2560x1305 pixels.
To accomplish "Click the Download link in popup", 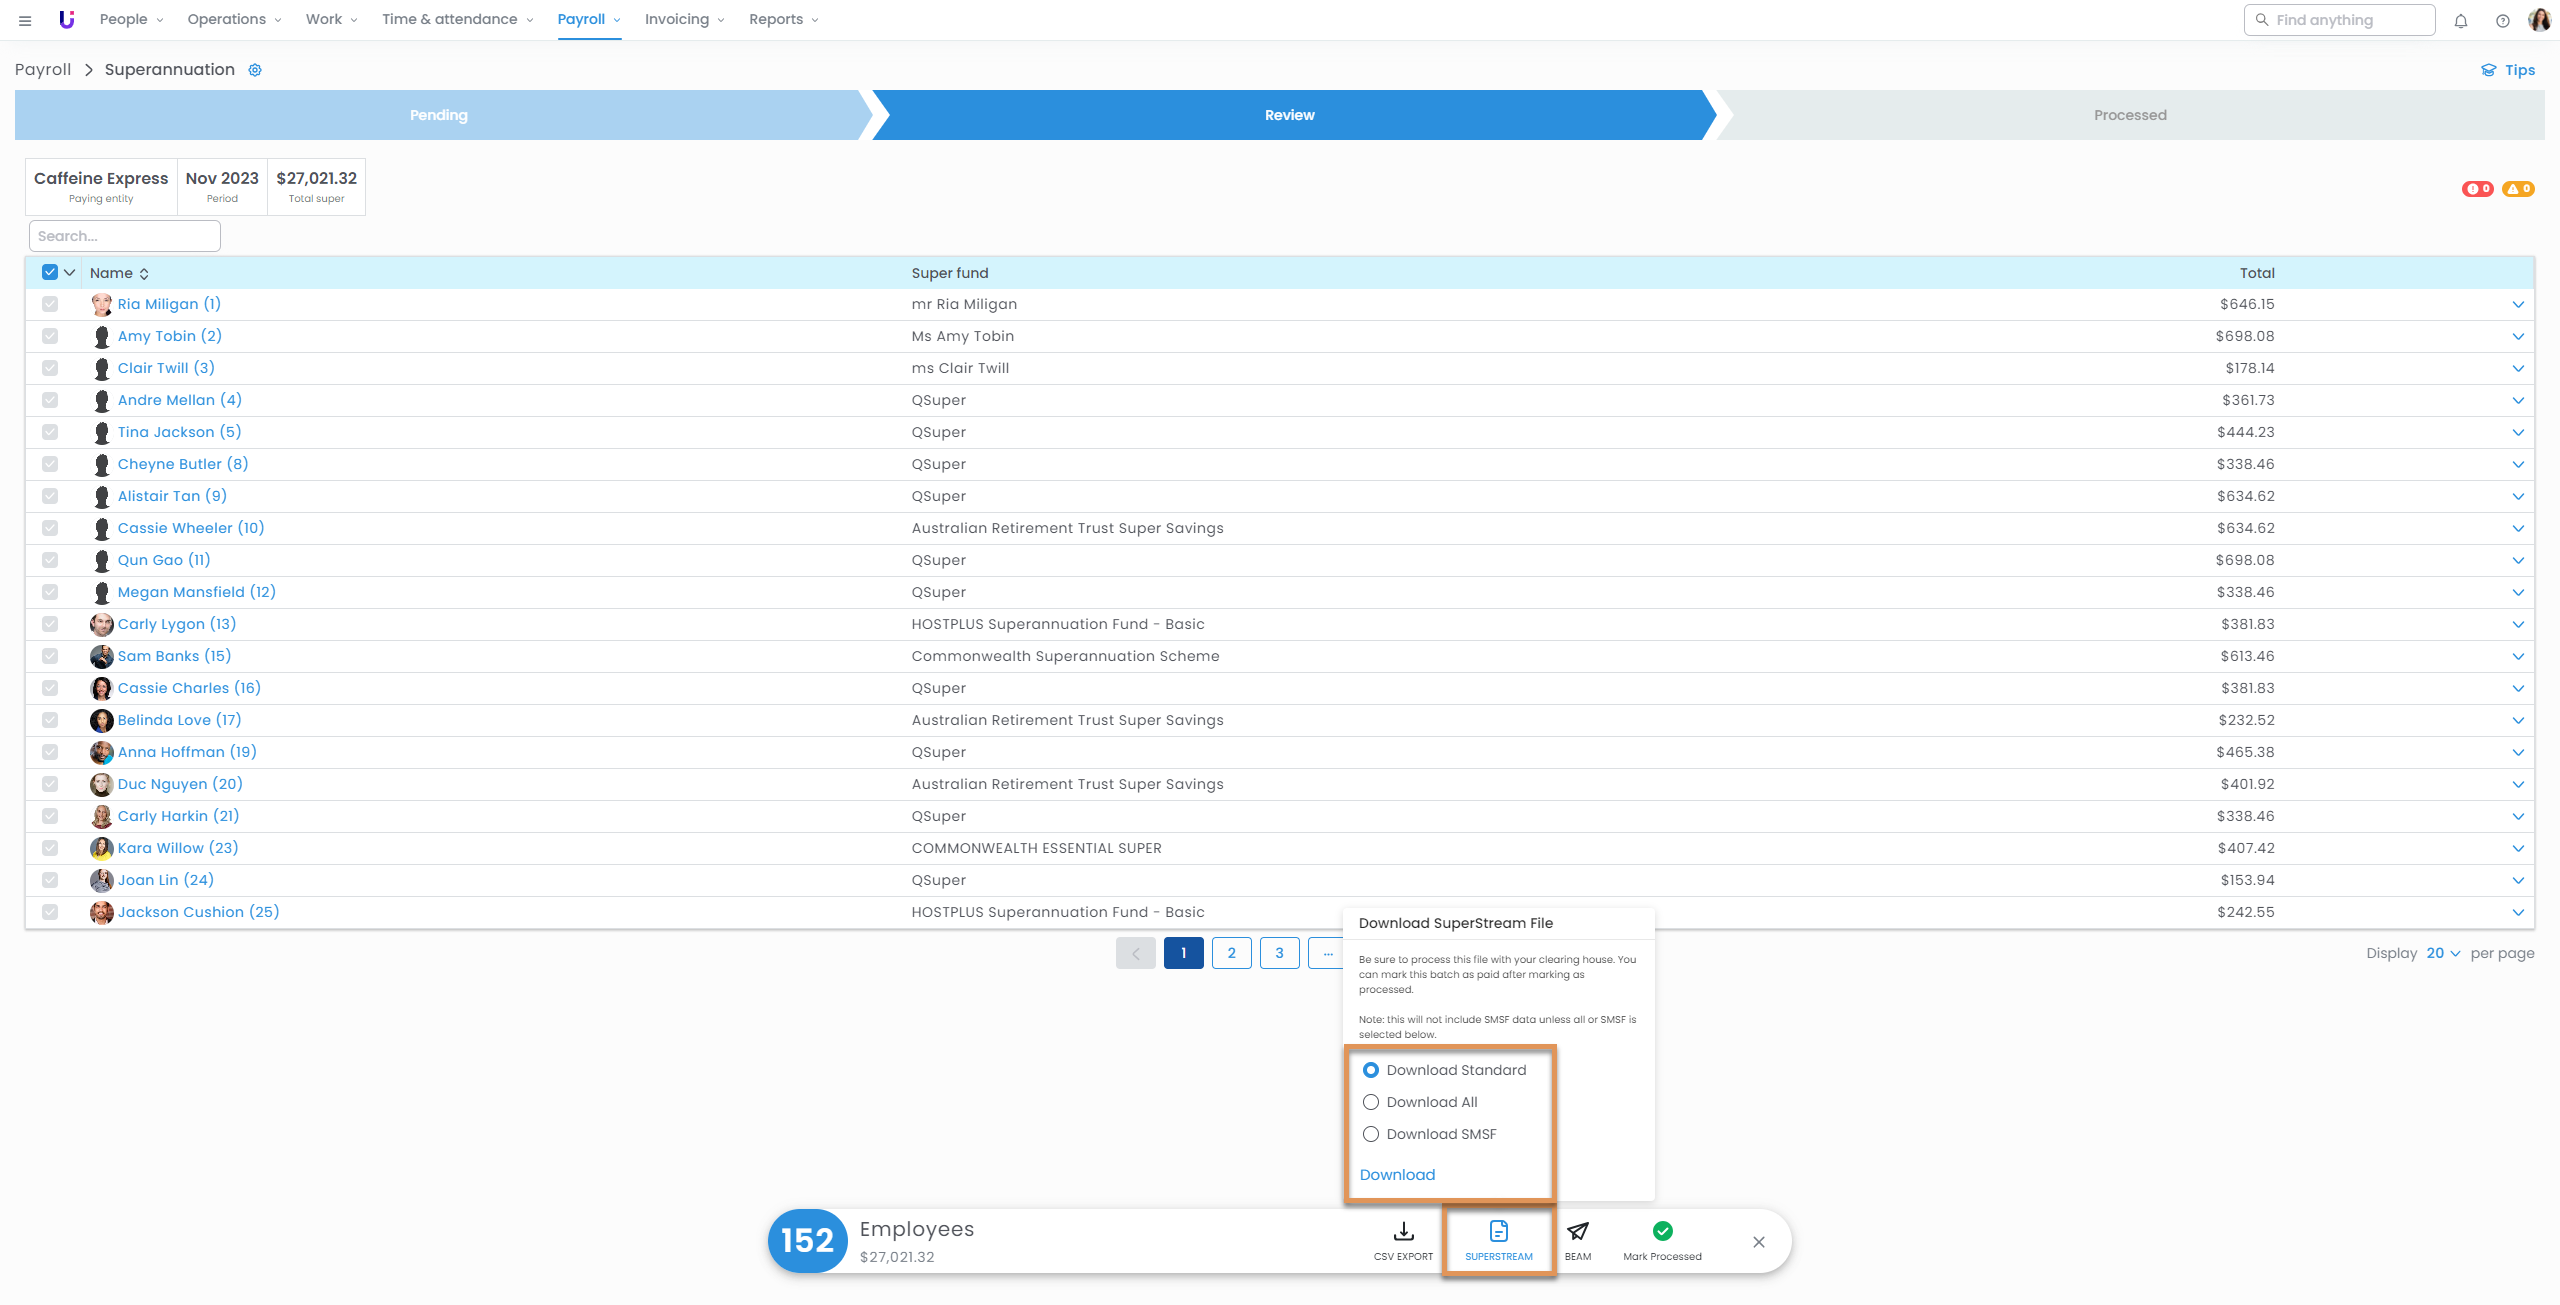I will (x=1397, y=1175).
